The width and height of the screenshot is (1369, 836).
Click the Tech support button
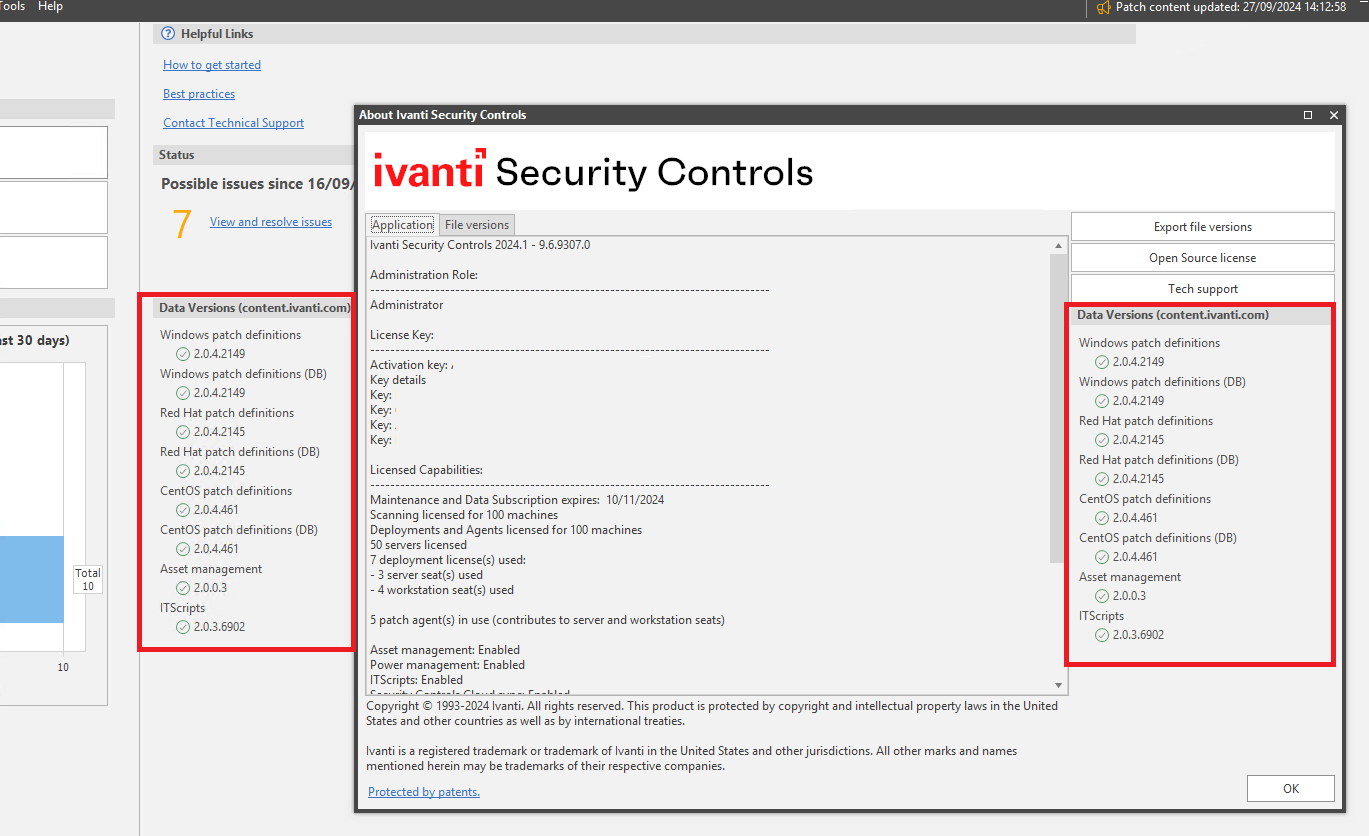(x=1202, y=289)
